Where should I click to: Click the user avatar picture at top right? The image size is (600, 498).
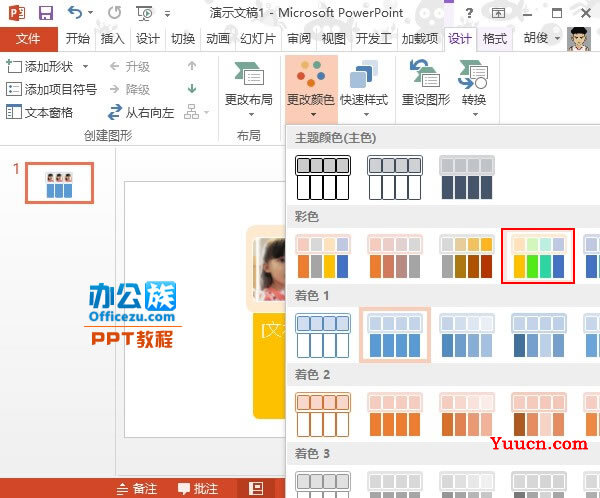tap(578, 39)
